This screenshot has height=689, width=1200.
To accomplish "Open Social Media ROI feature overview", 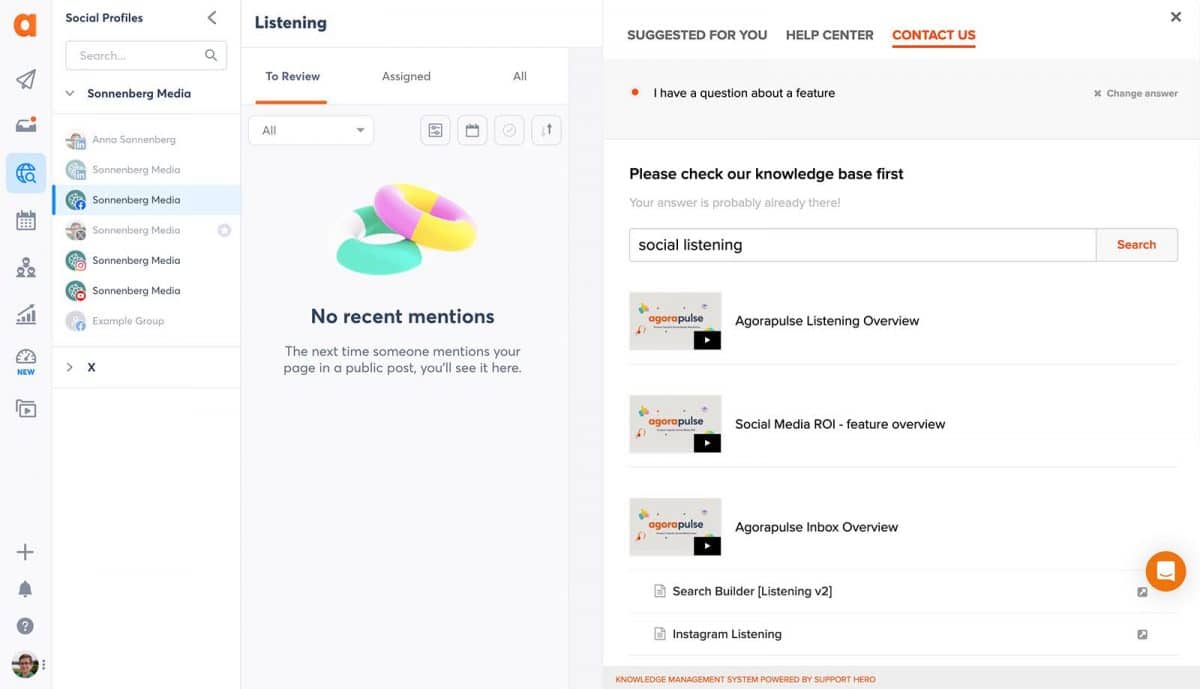I will point(840,424).
